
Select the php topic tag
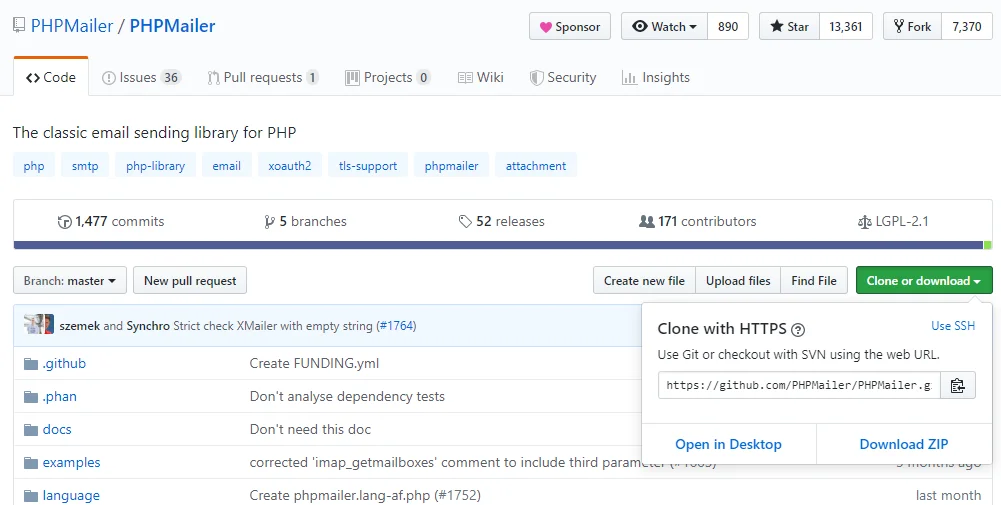click(x=34, y=165)
